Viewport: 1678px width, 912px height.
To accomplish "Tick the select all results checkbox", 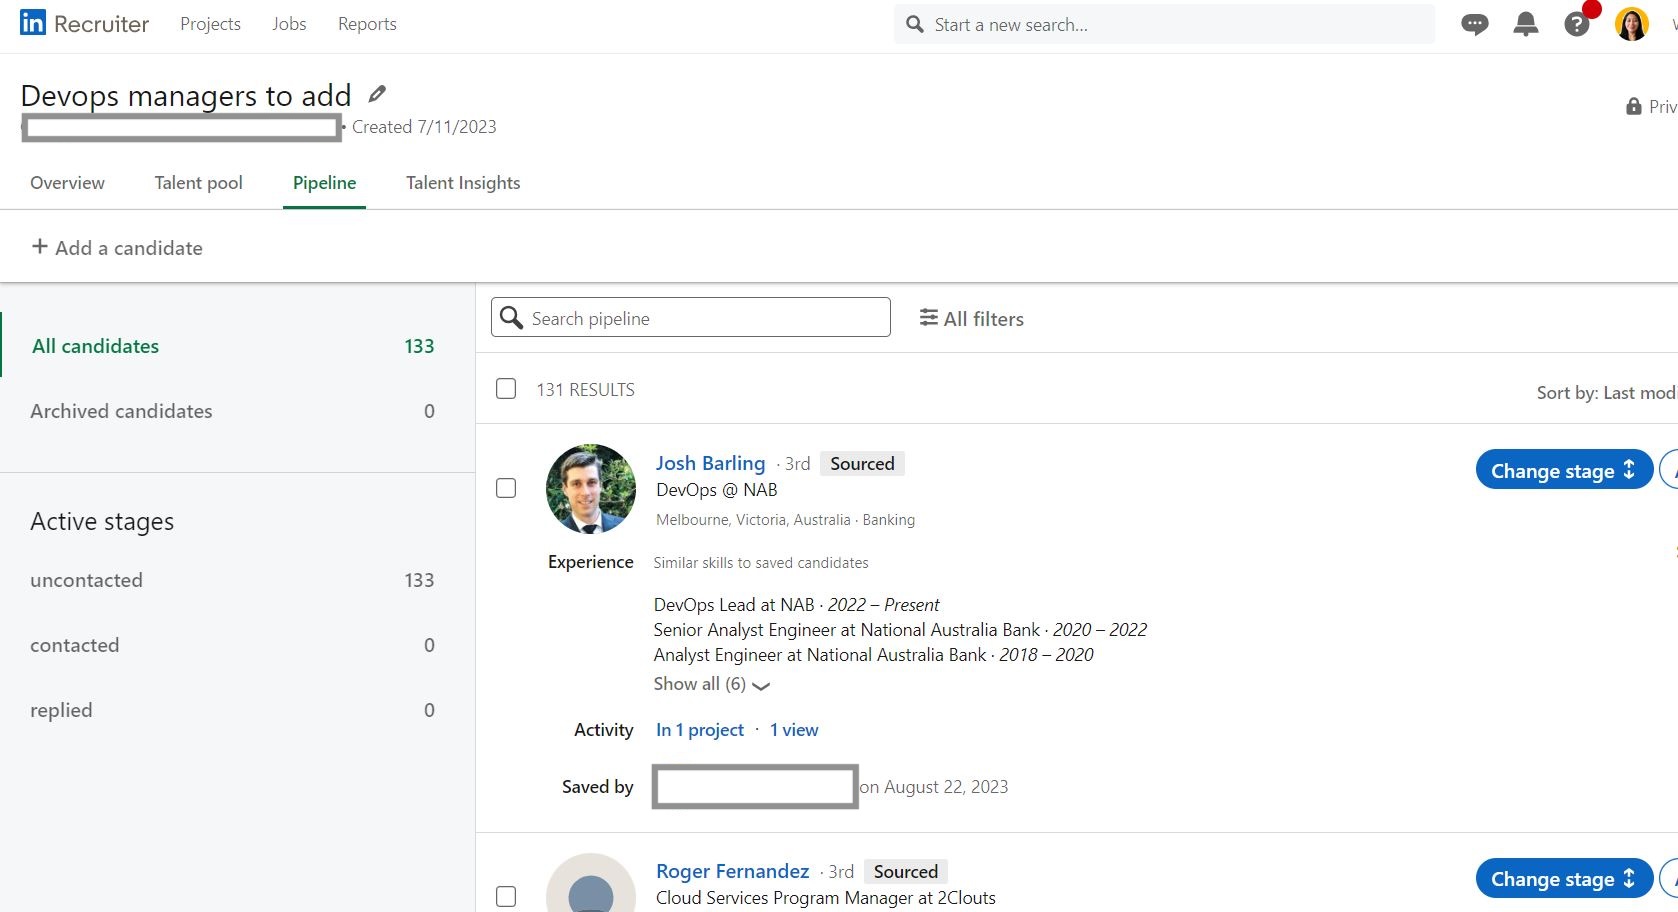I will click(506, 389).
